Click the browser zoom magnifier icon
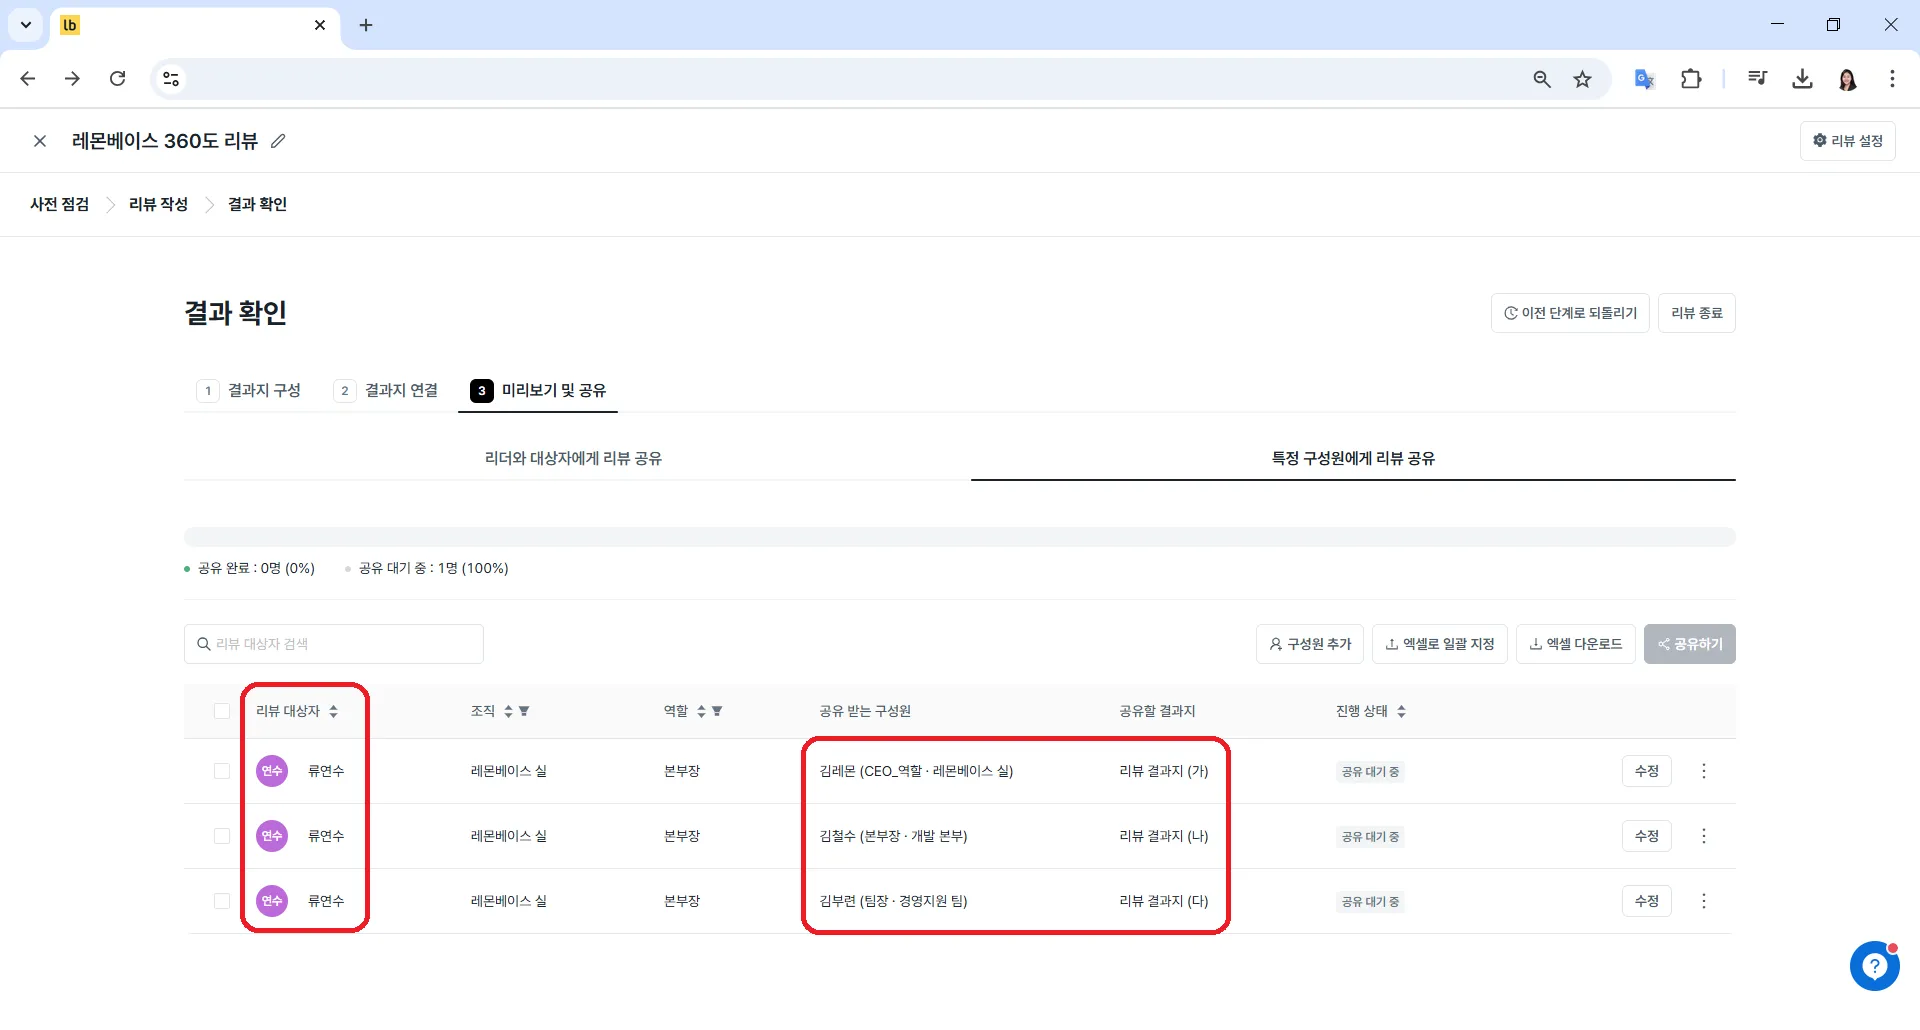 [1542, 79]
